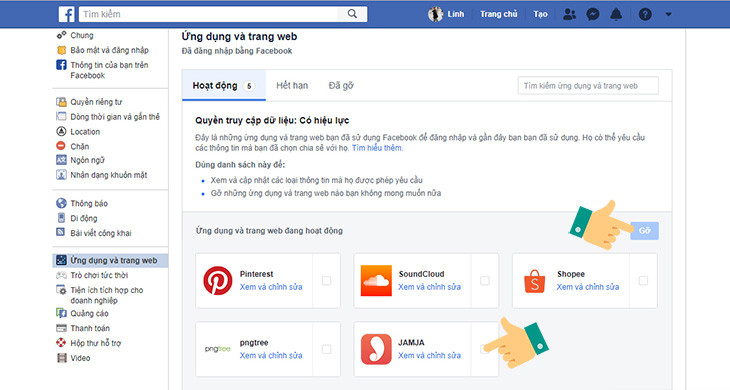Open SoundCloud Xem và chỉnh sửa link
The image size is (730, 390).
coord(429,287)
